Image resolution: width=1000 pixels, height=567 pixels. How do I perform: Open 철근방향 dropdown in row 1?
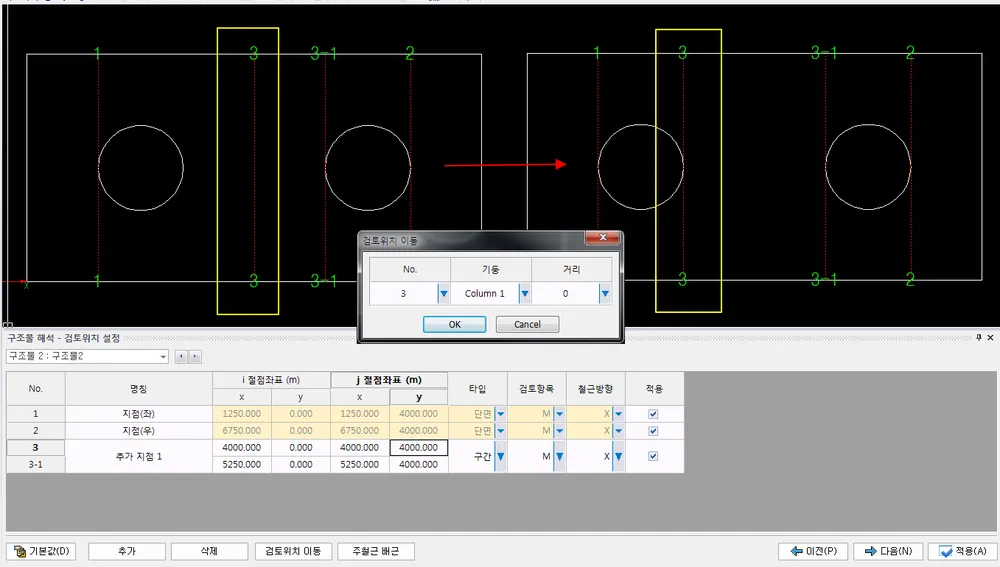[x=618, y=414]
